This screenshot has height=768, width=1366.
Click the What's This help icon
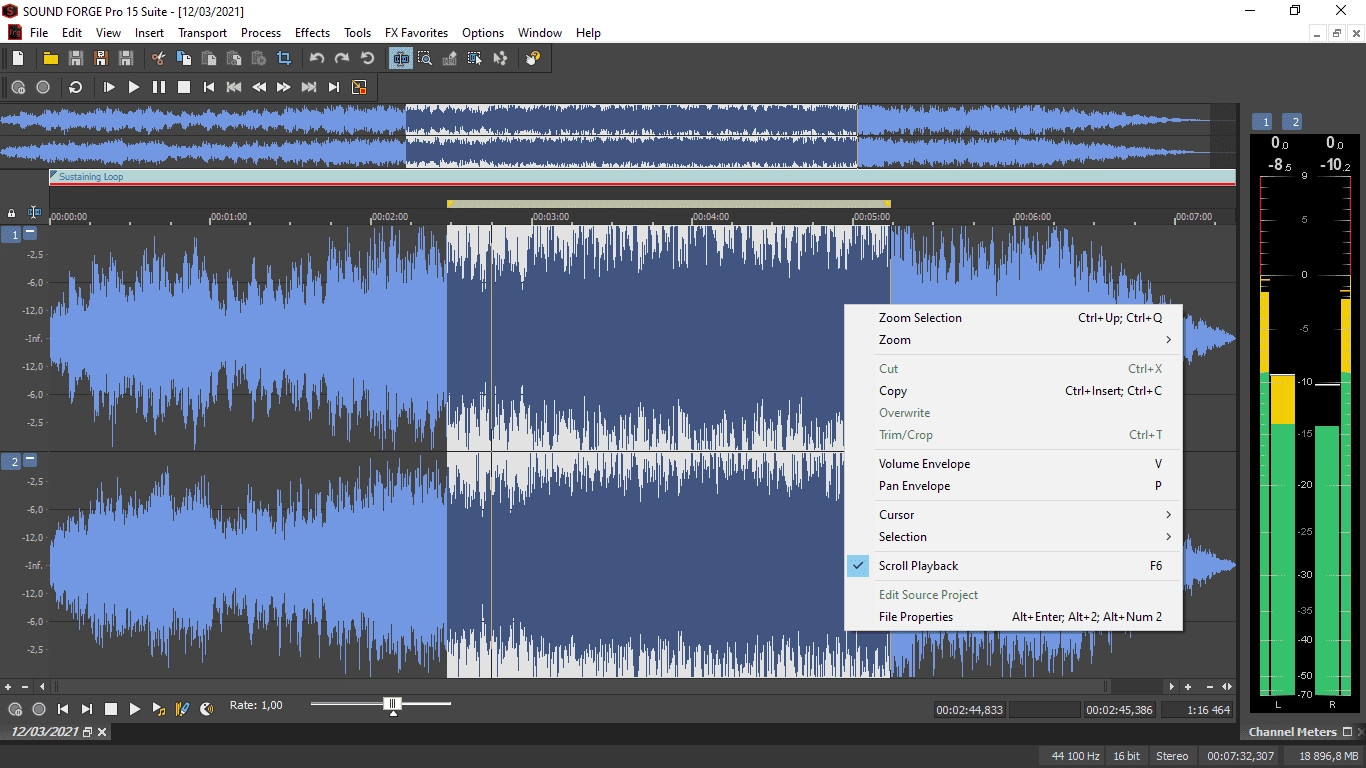click(533, 59)
